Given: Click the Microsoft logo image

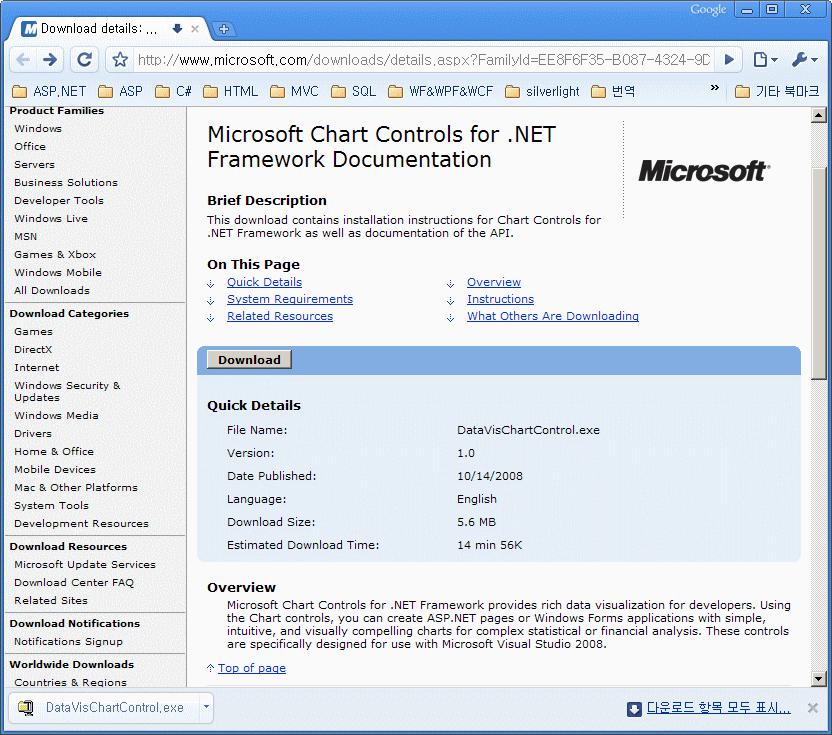Looking at the screenshot, I should [704, 171].
